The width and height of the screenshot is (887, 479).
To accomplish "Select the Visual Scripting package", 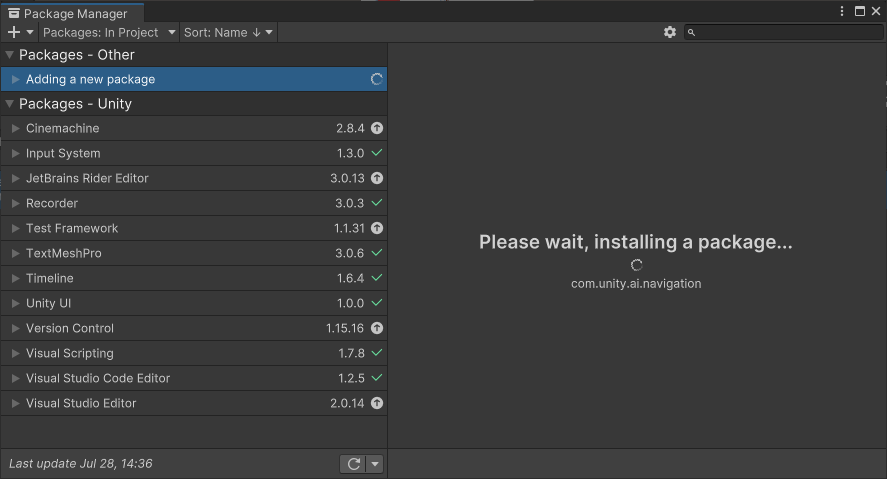I will (194, 353).
